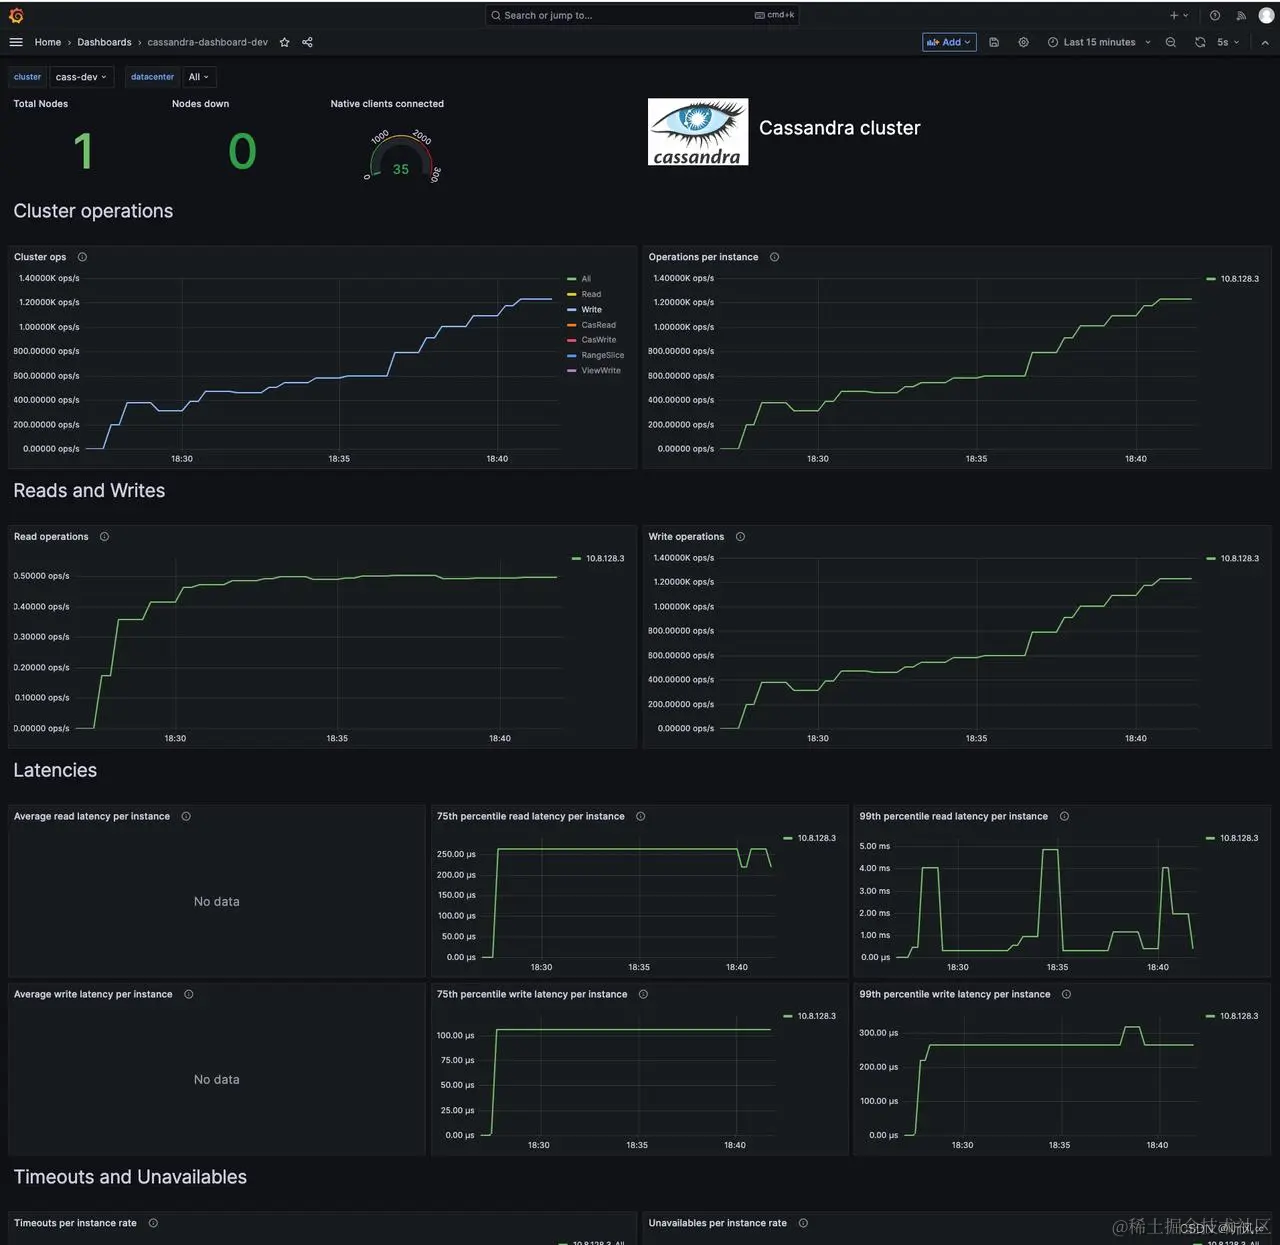Save the dashboard with disk icon
This screenshot has width=1280, height=1245.
(x=994, y=42)
